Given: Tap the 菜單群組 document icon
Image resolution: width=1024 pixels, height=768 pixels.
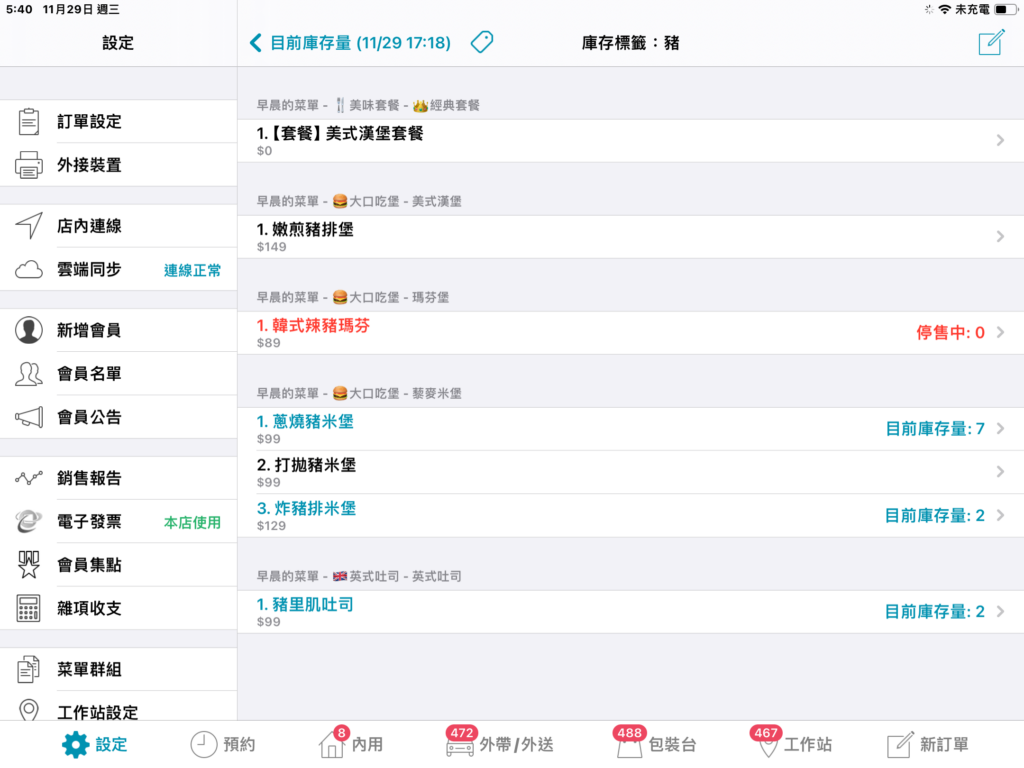Looking at the screenshot, I should pyautogui.click(x=29, y=669).
